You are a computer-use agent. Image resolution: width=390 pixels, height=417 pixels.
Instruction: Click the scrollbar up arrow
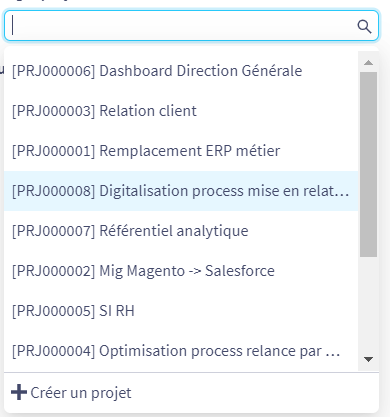(368, 62)
